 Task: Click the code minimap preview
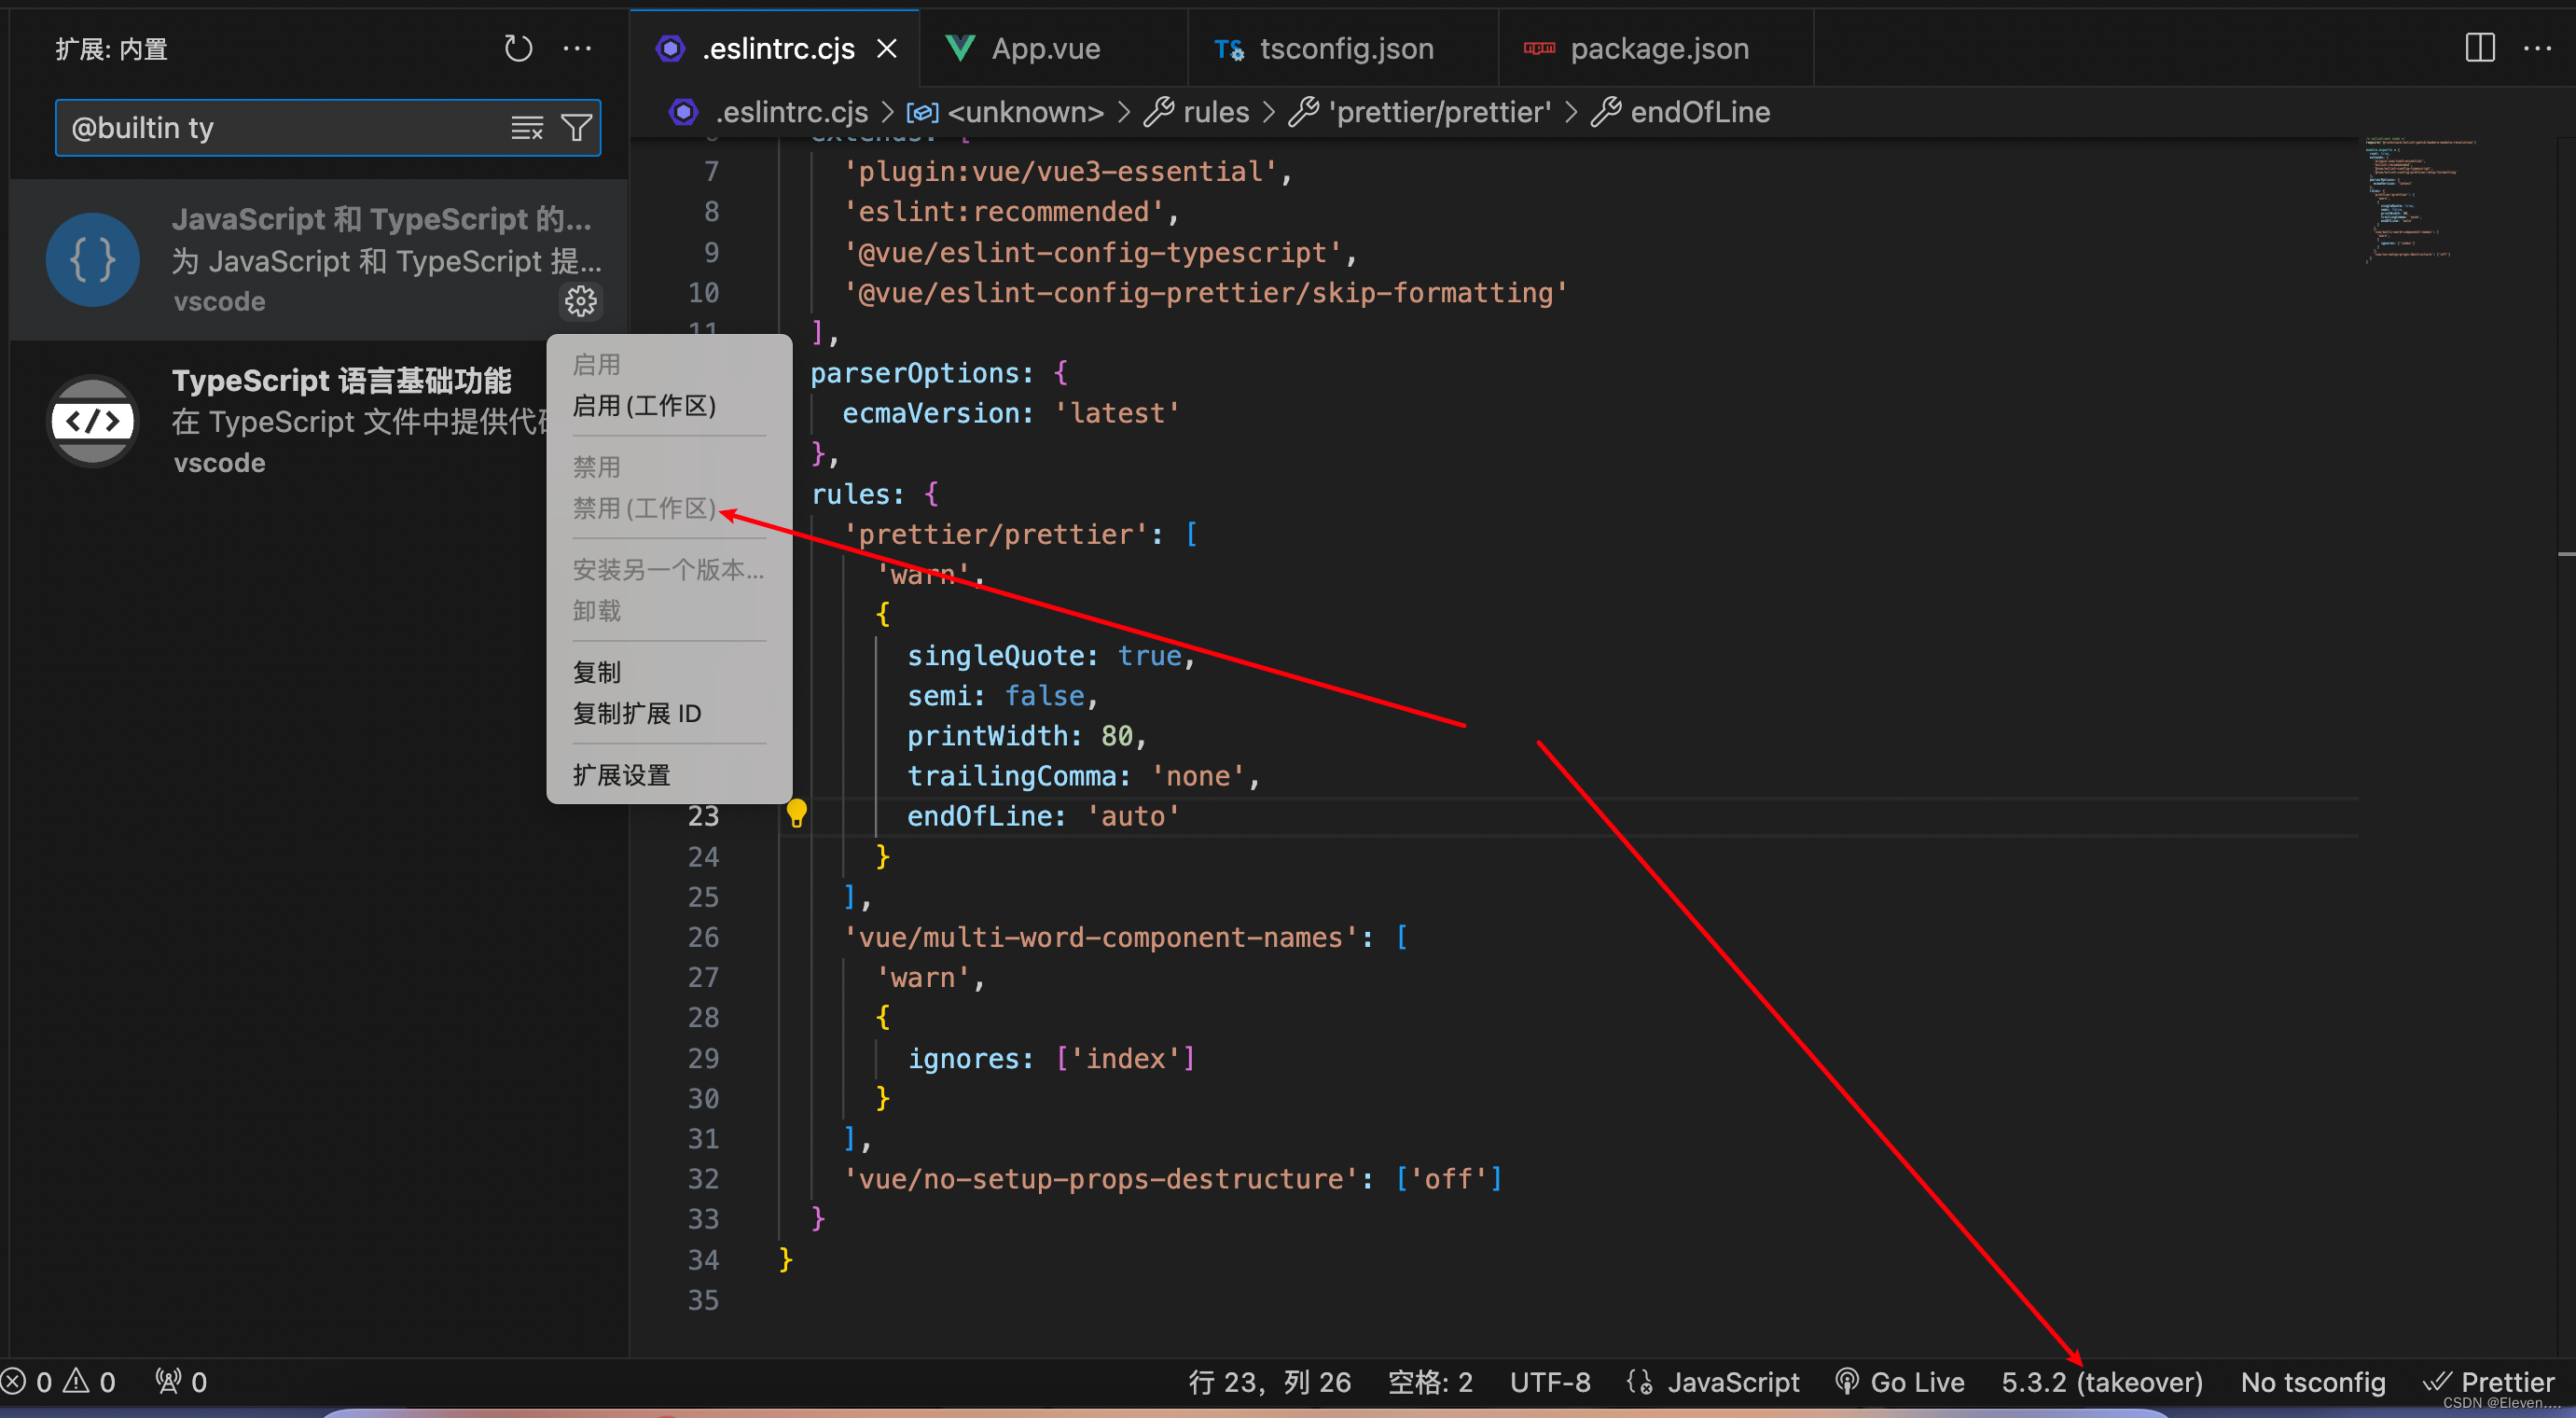tap(2418, 200)
